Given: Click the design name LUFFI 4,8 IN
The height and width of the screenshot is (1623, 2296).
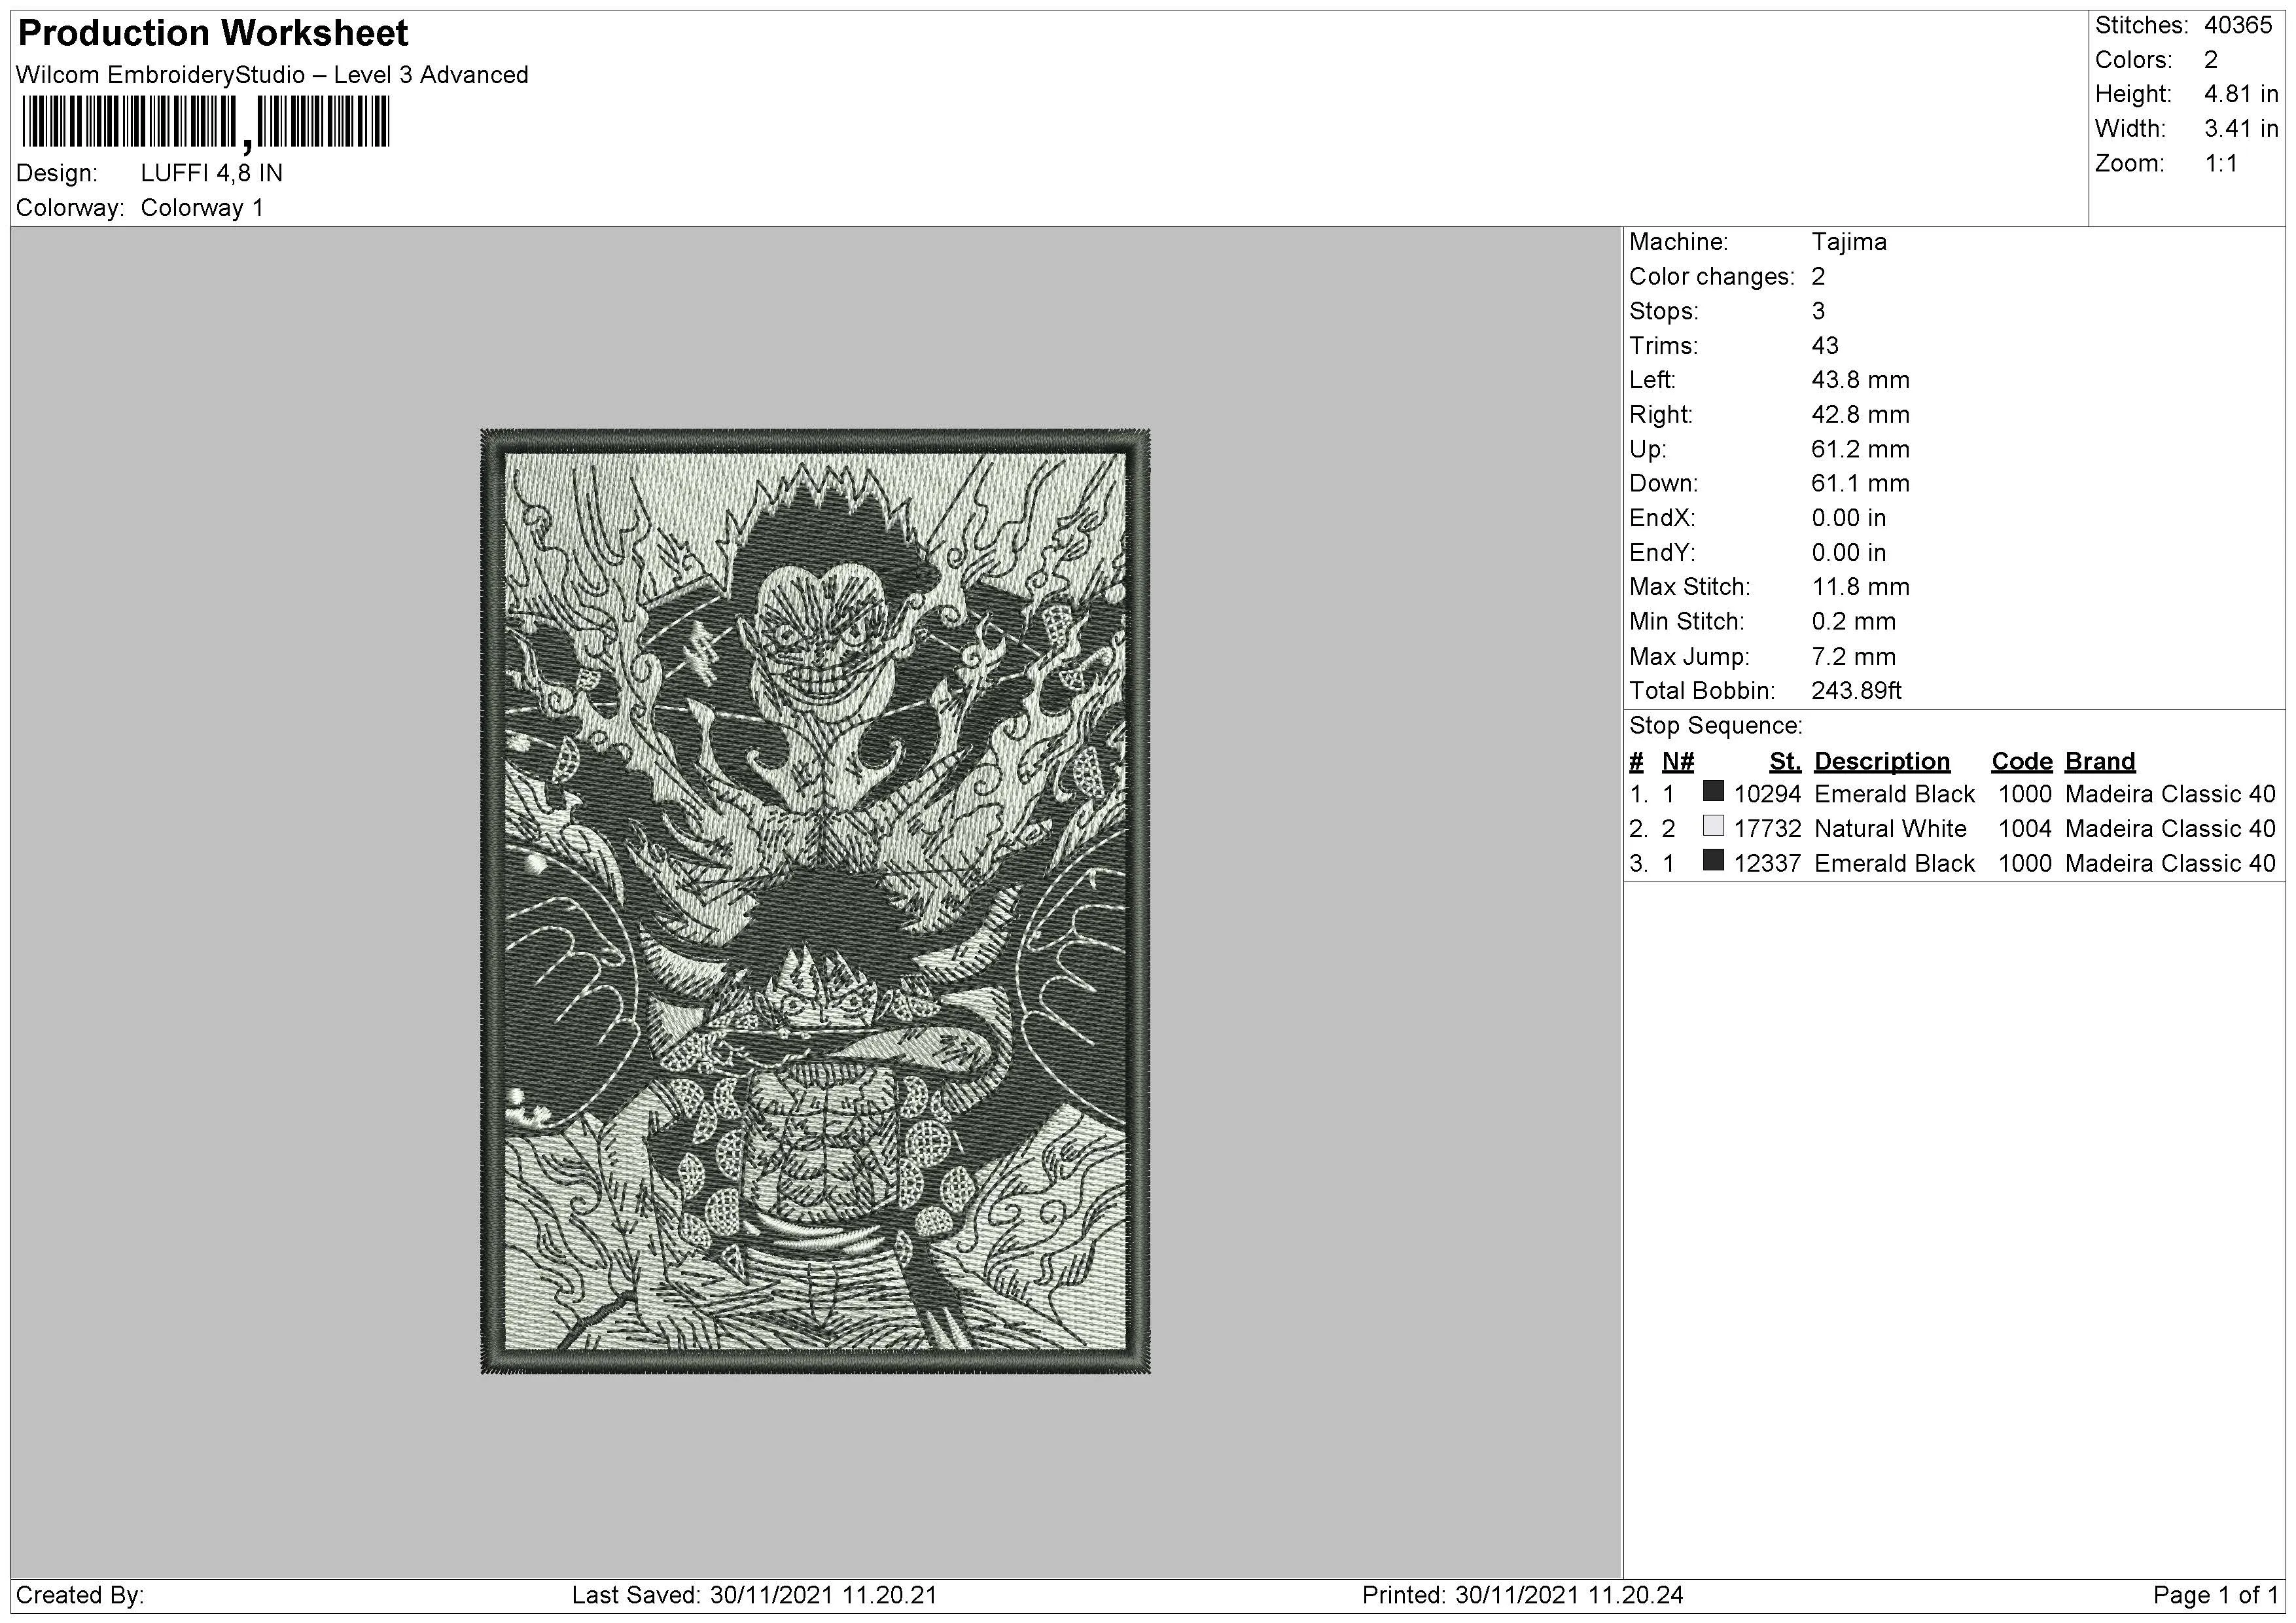Looking at the screenshot, I should click(212, 173).
